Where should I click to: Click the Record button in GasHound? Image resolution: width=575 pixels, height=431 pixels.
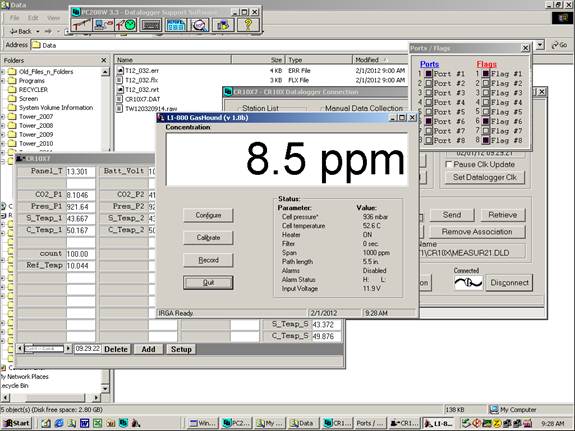point(208,260)
